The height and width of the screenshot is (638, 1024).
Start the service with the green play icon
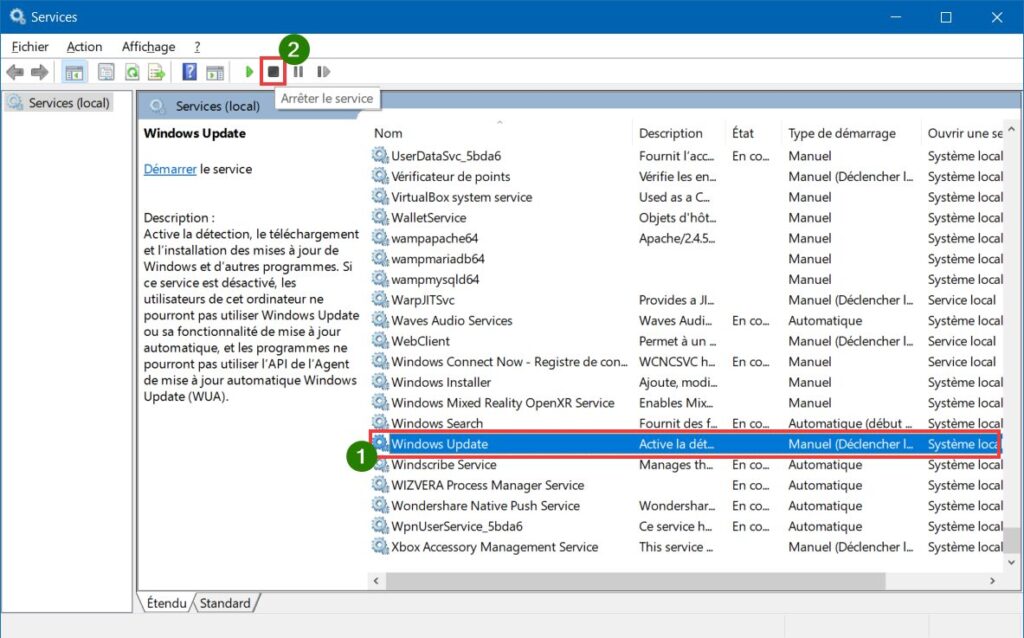248,71
